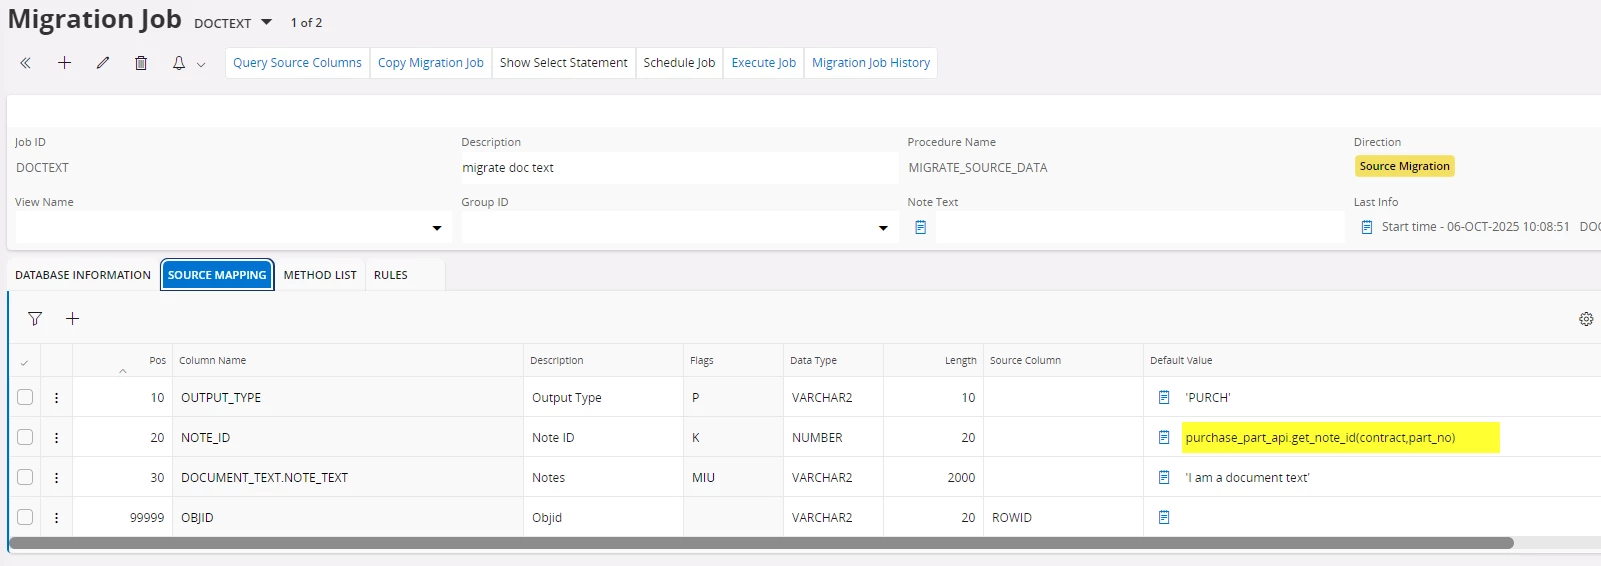
Task: Open the Database Information tab
Action: pyautogui.click(x=83, y=275)
